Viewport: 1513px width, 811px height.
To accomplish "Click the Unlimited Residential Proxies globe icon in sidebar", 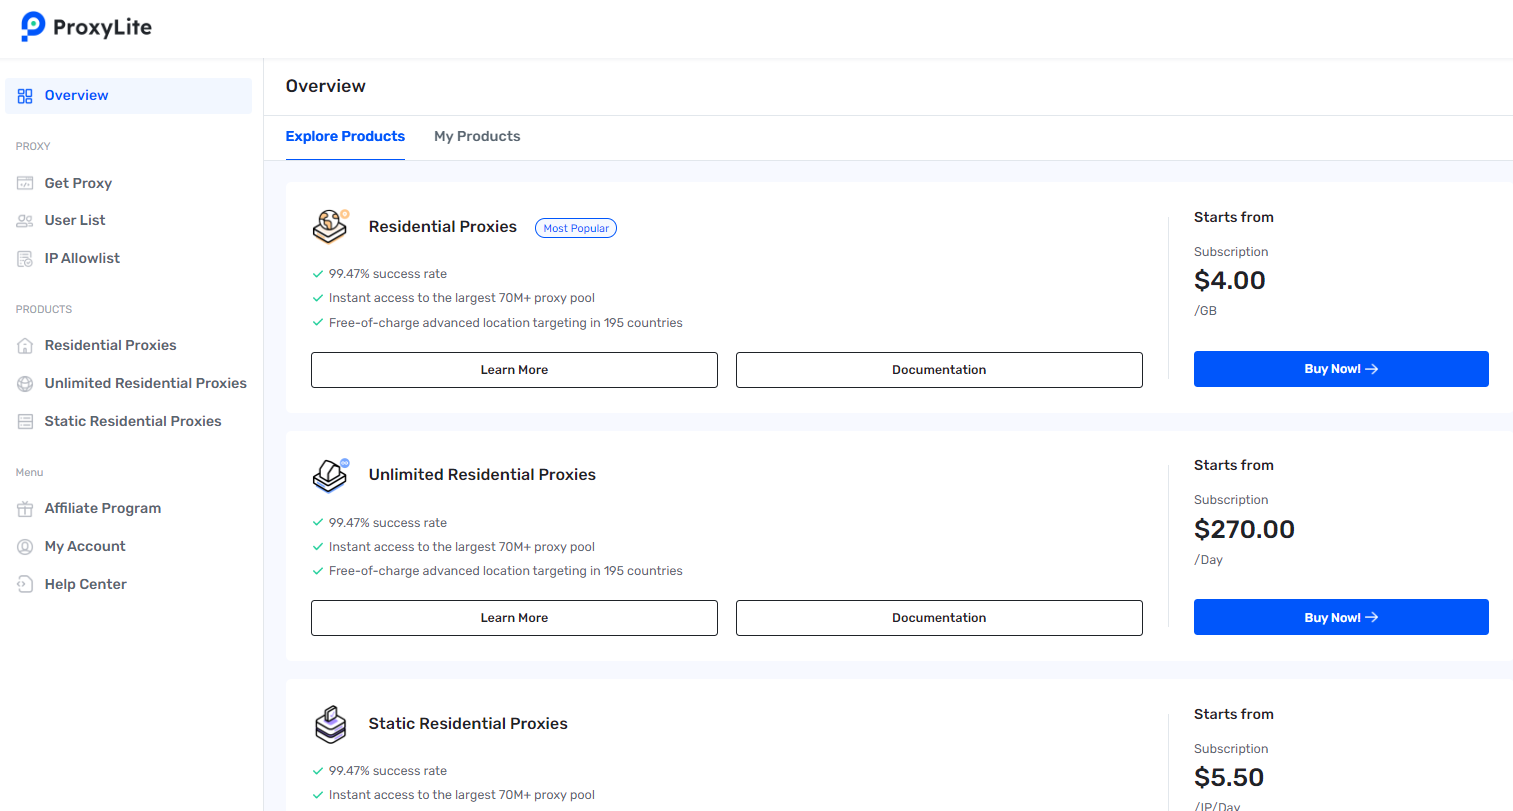I will pos(25,383).
